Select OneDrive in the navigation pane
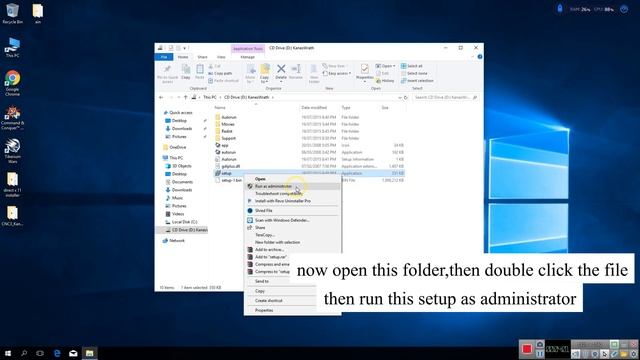 [177, 147]
